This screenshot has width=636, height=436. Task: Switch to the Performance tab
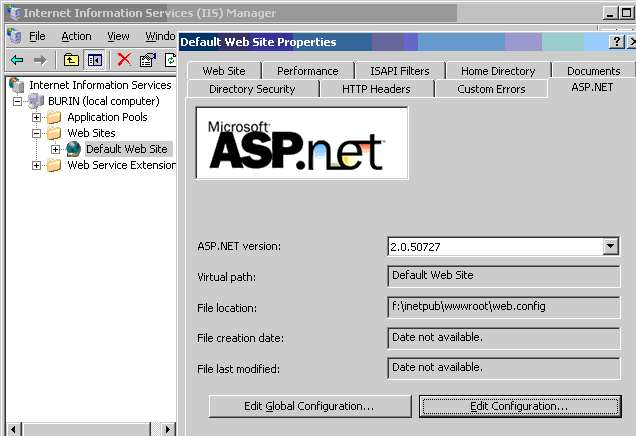tap(307, 71)
